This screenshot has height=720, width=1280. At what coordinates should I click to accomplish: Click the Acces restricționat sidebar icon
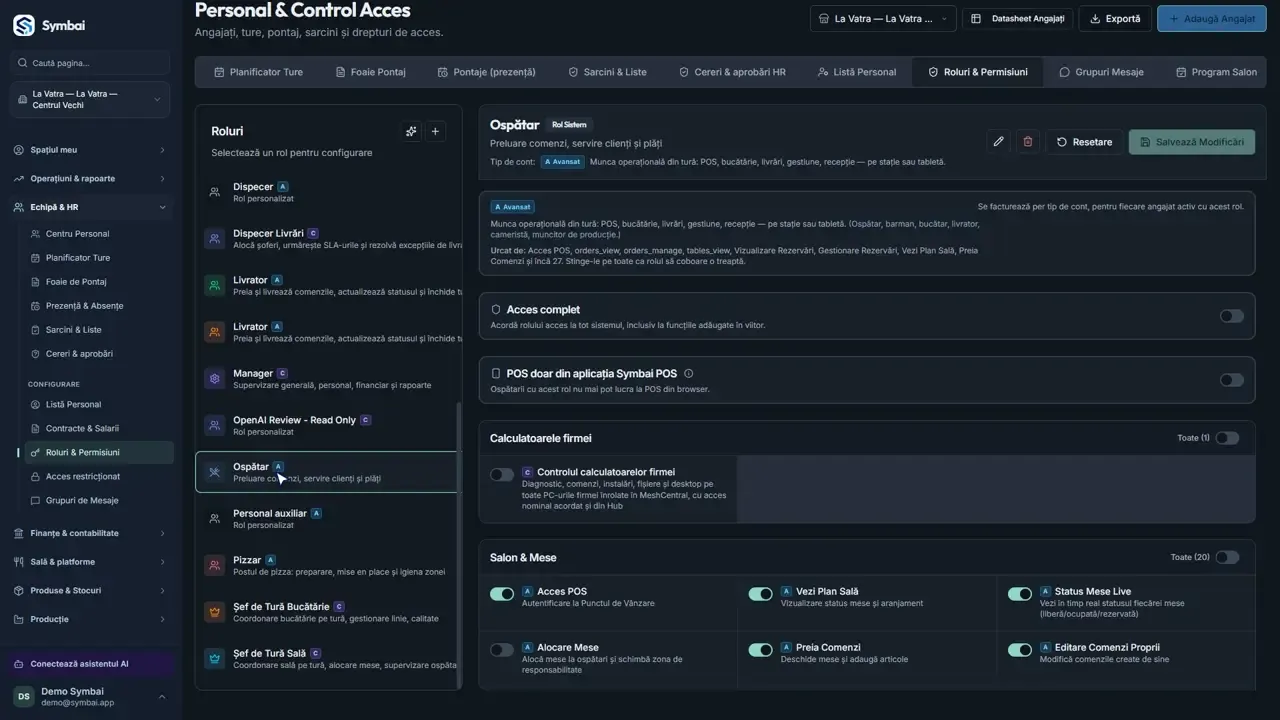[36, 476]
